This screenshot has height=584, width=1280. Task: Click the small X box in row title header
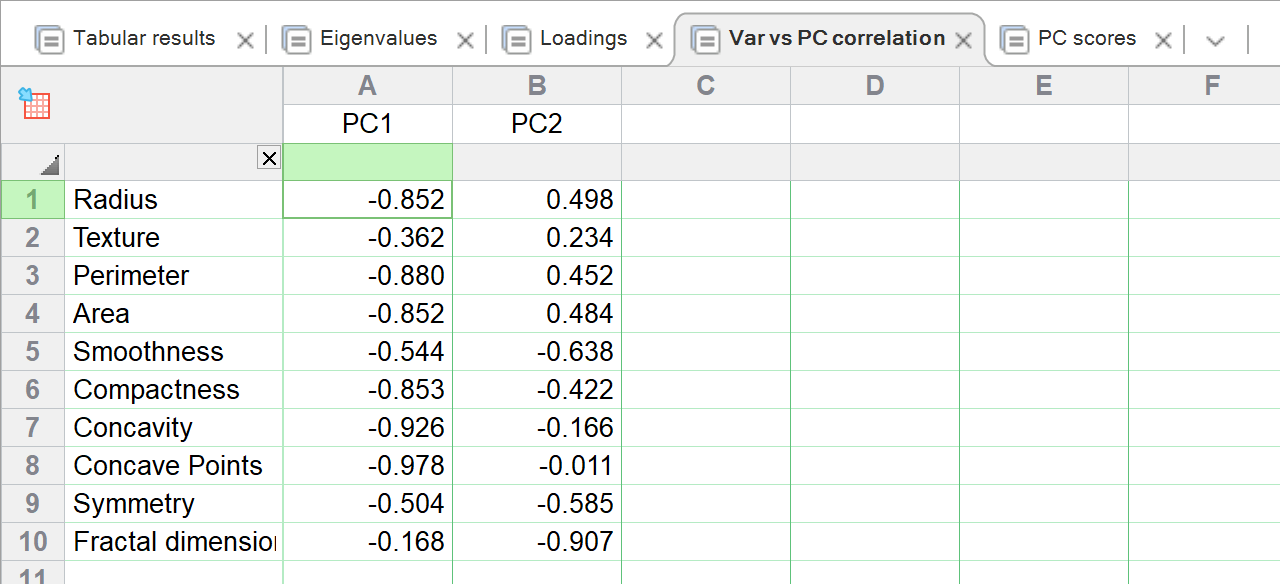point(269,157)
